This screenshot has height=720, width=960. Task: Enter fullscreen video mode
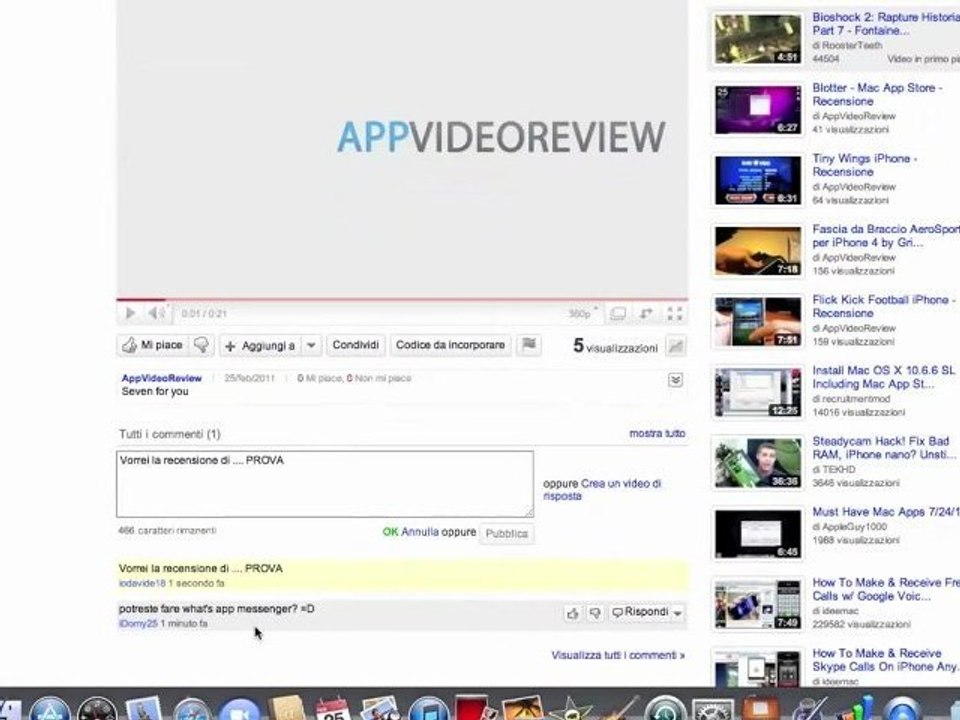click(x=675, y=313)
